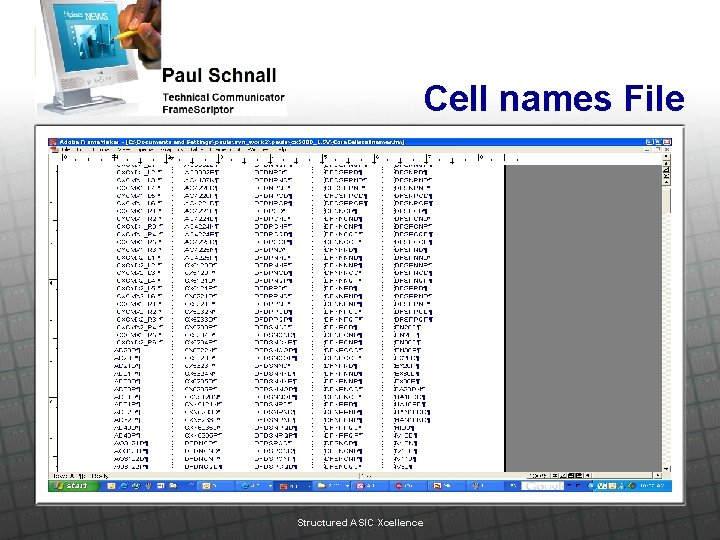
Task: Open the folder group taskbar button
Action: click(333, 486)
